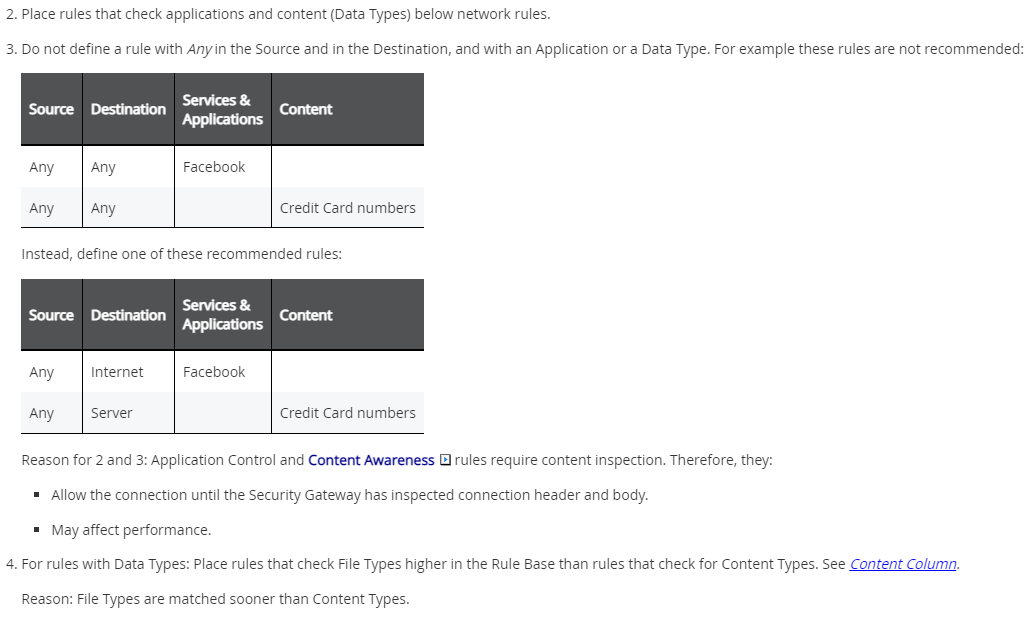1035x620 pixels.
Task: Expand the Content Awareness definition arrow icon
Action: tap(446, 460)
